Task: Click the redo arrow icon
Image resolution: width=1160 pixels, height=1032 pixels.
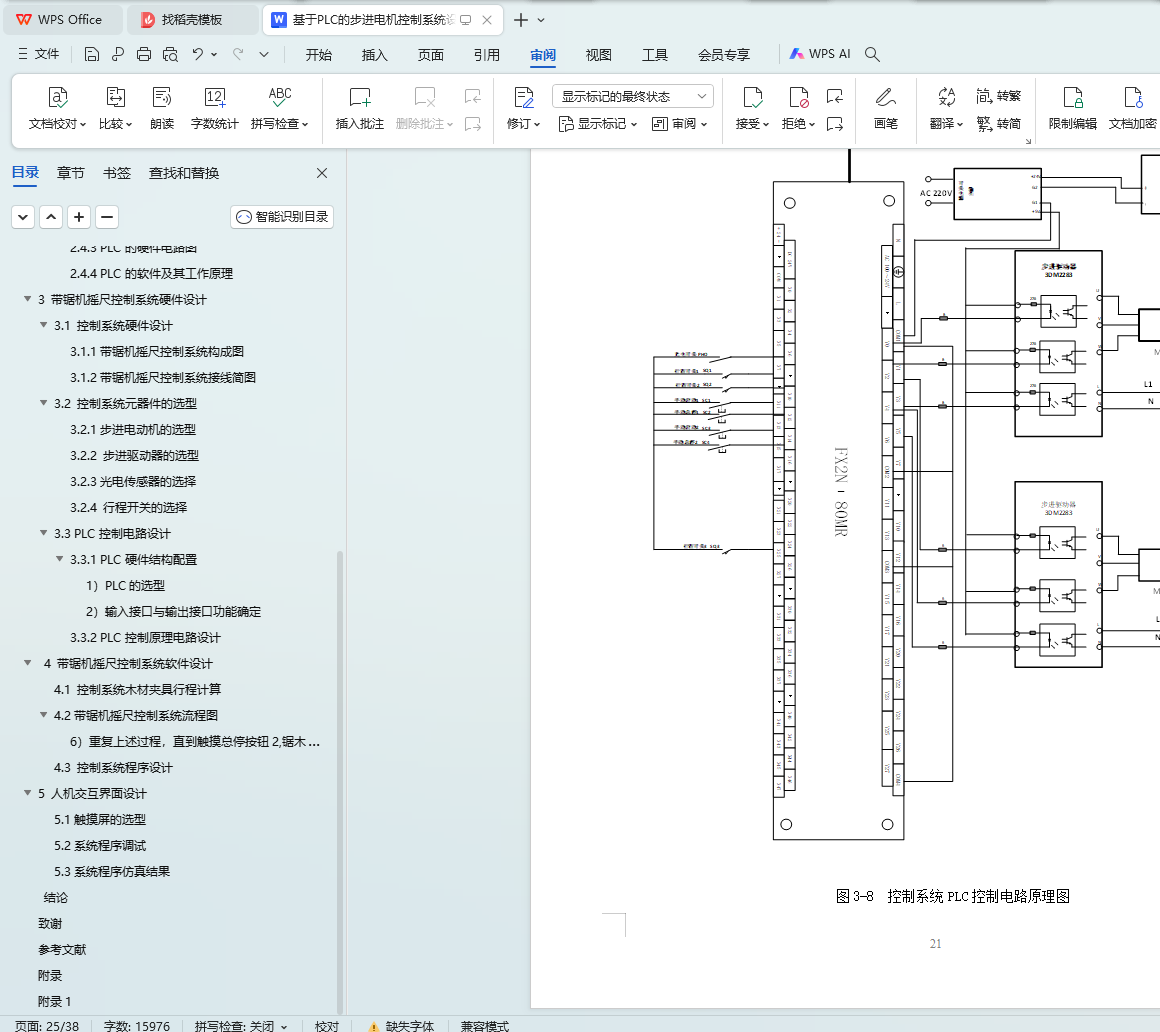Action: pos(237,54)
